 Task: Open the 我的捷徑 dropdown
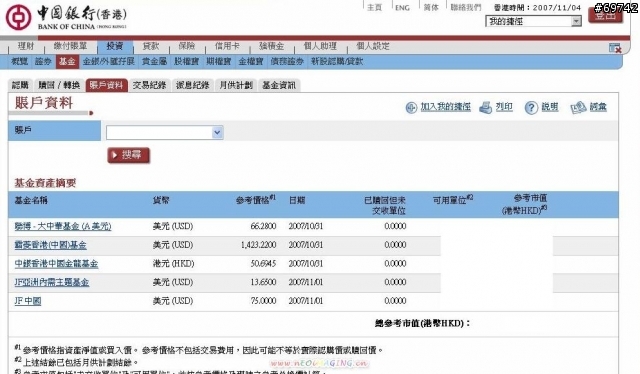point(533,21)
